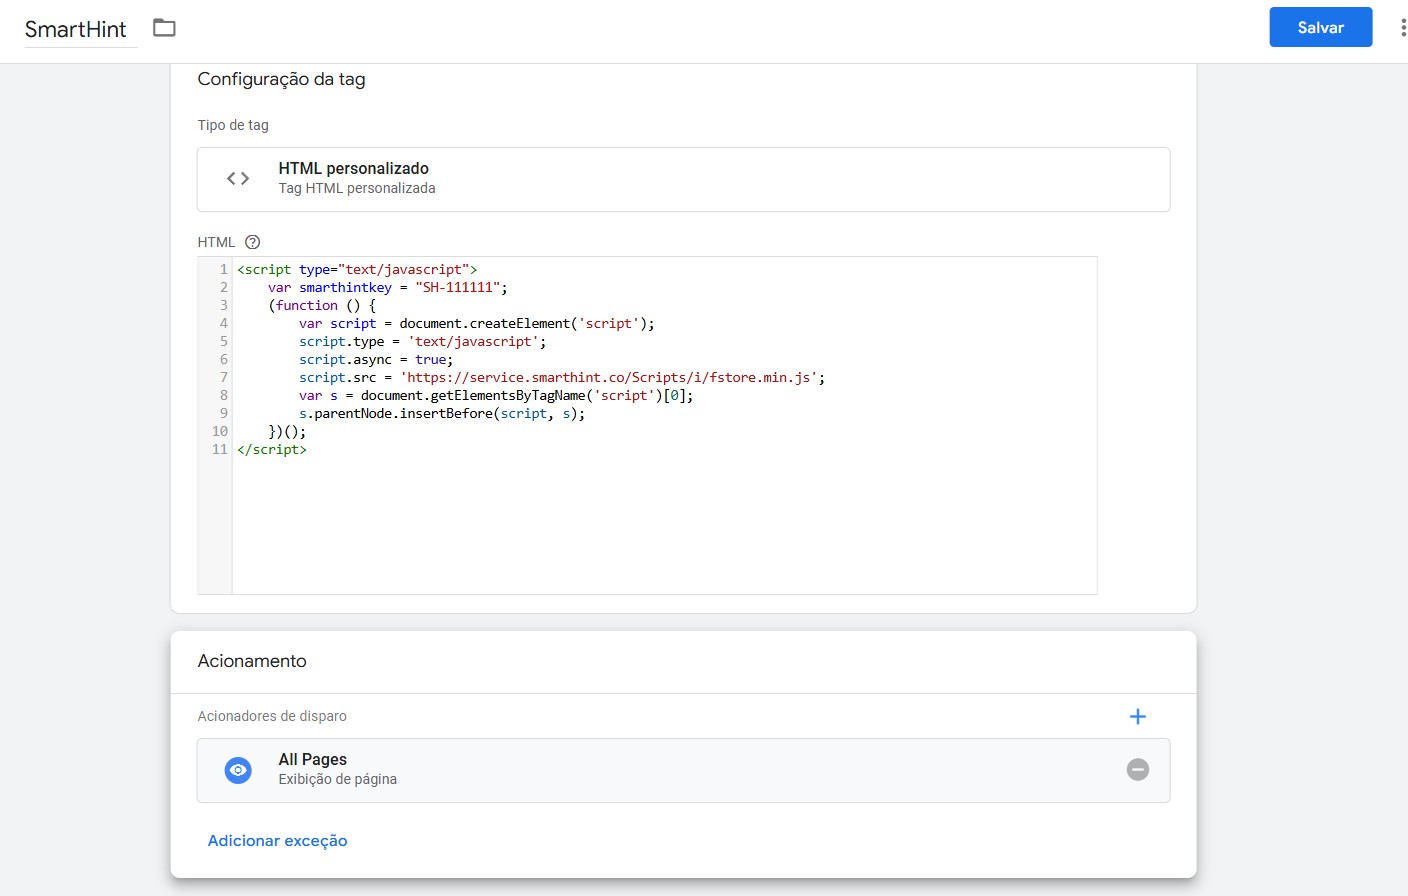Click the closing </script> line
1408x896 pixels.
[272, 449]
